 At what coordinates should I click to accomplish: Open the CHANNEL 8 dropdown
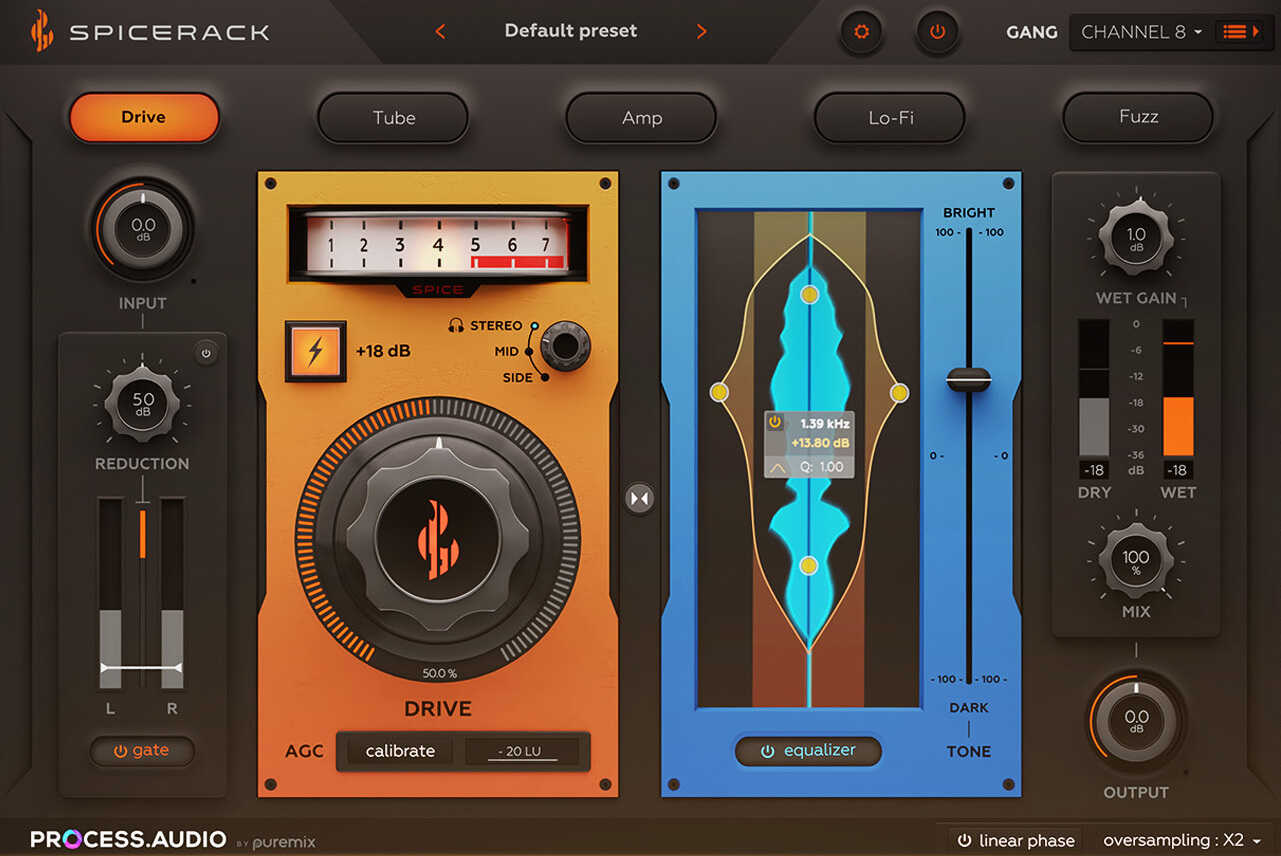pos(1139,31)
